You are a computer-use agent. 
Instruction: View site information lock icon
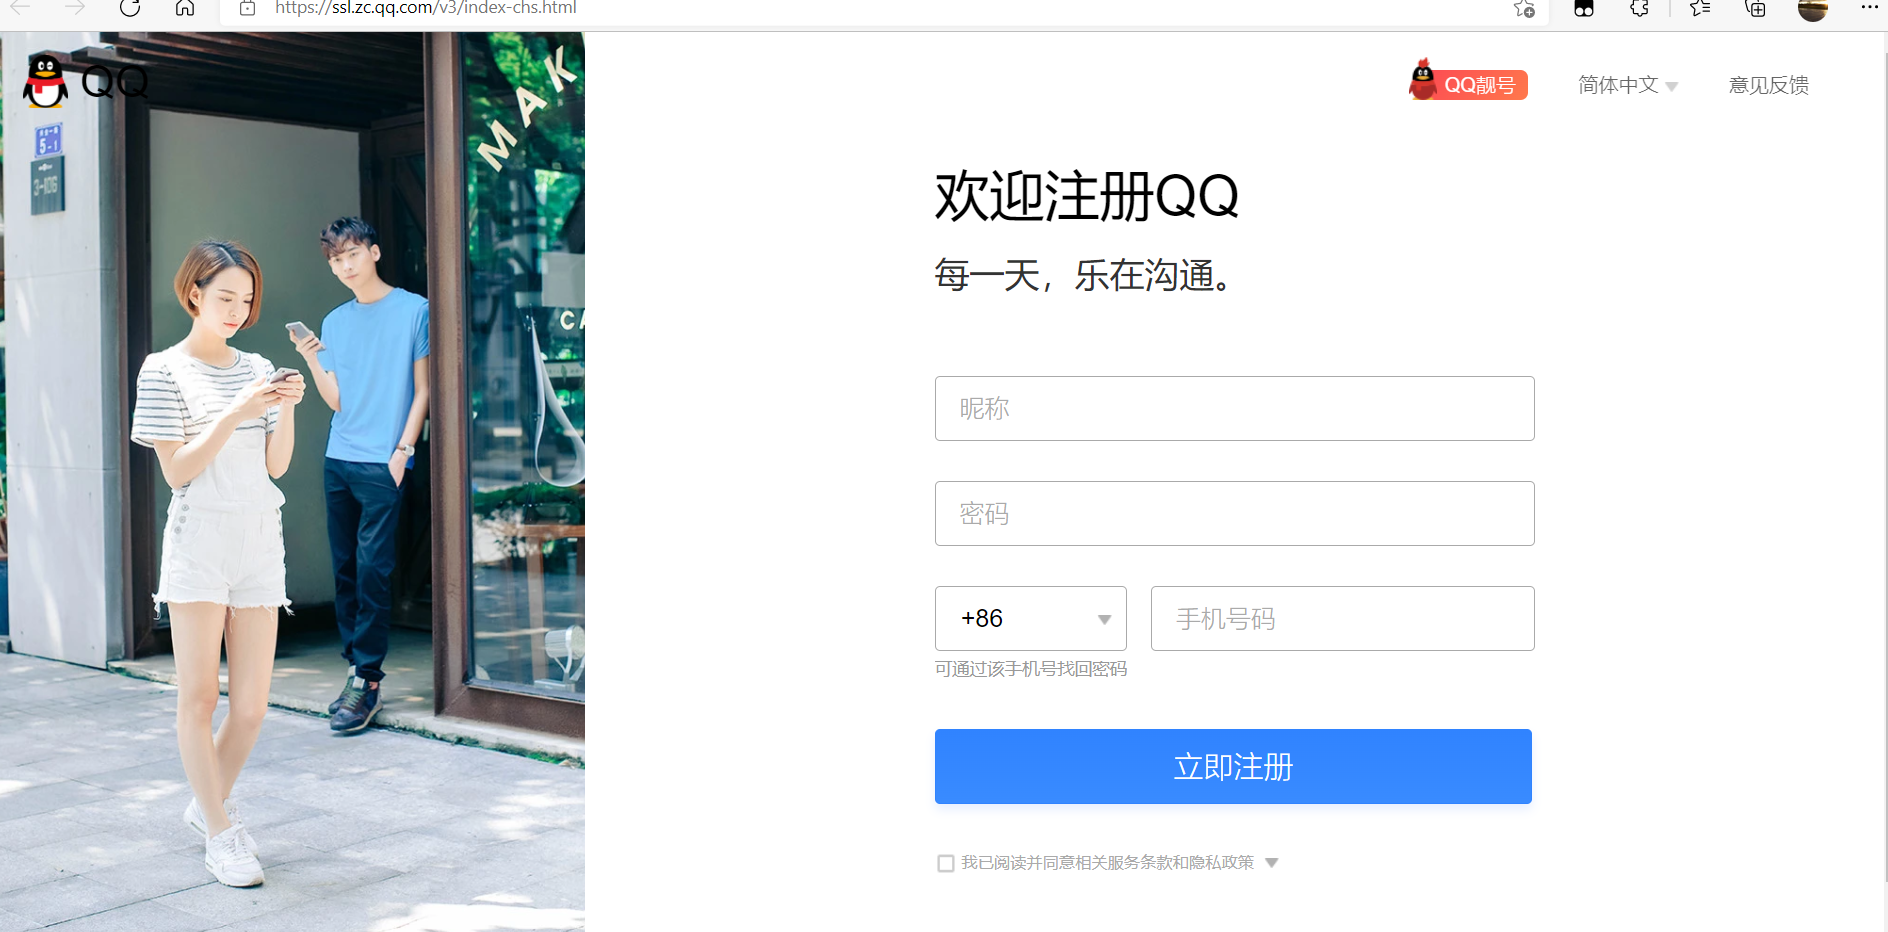point(248,8)
